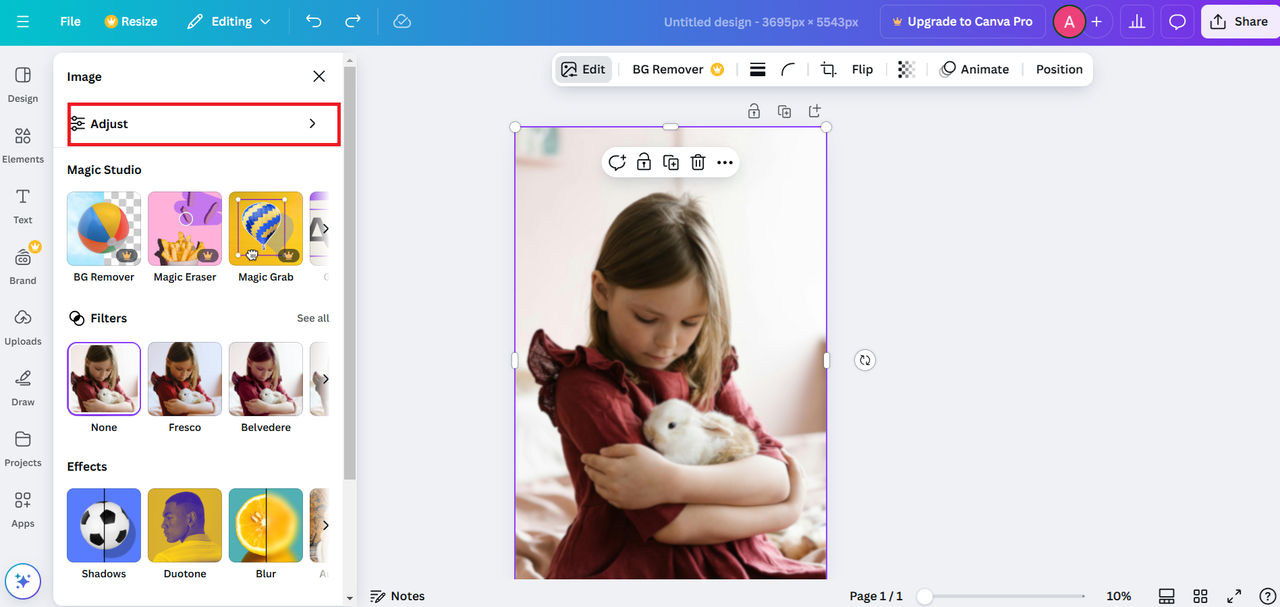The image size is (1280, 607).
Task: Redo the last action
Action: (352, 21)
